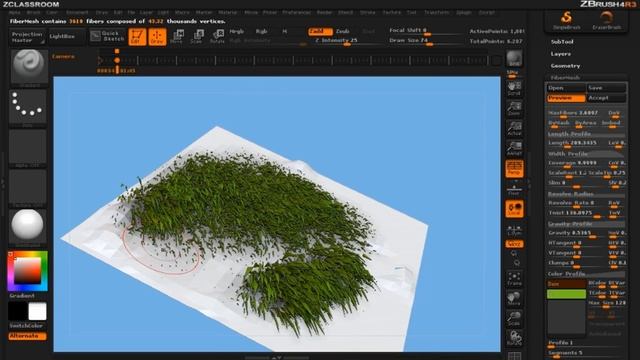Open the Preferences menu
Viewport: 640px width, 360px height.
click(297, 13)
